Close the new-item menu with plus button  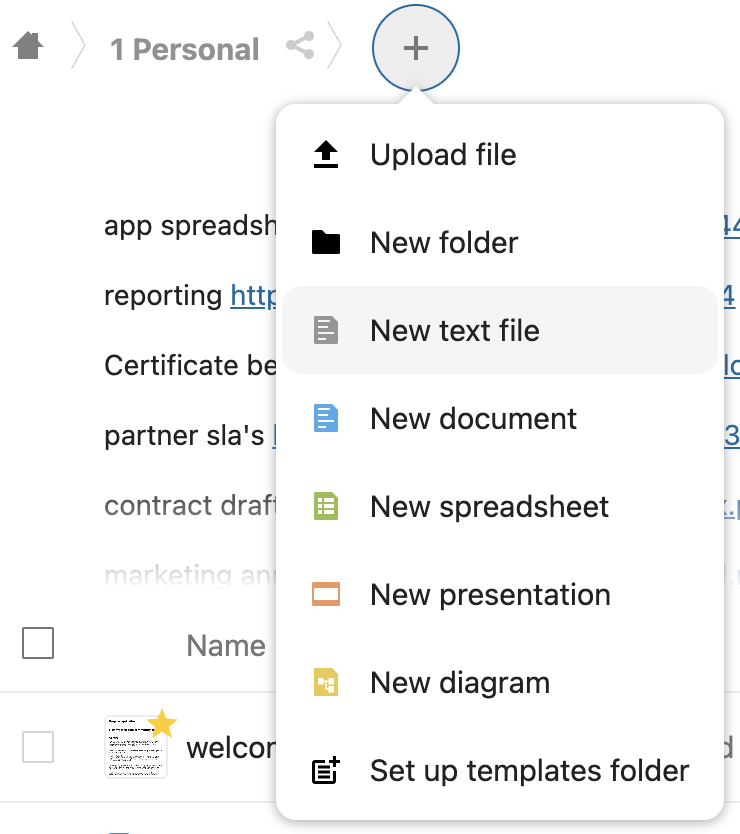point(415,48)
